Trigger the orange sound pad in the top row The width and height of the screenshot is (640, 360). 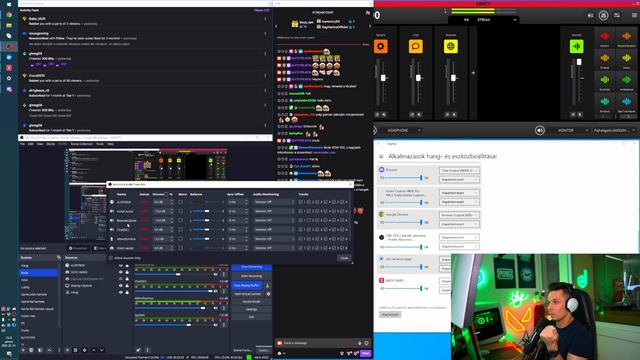[627, 36]
